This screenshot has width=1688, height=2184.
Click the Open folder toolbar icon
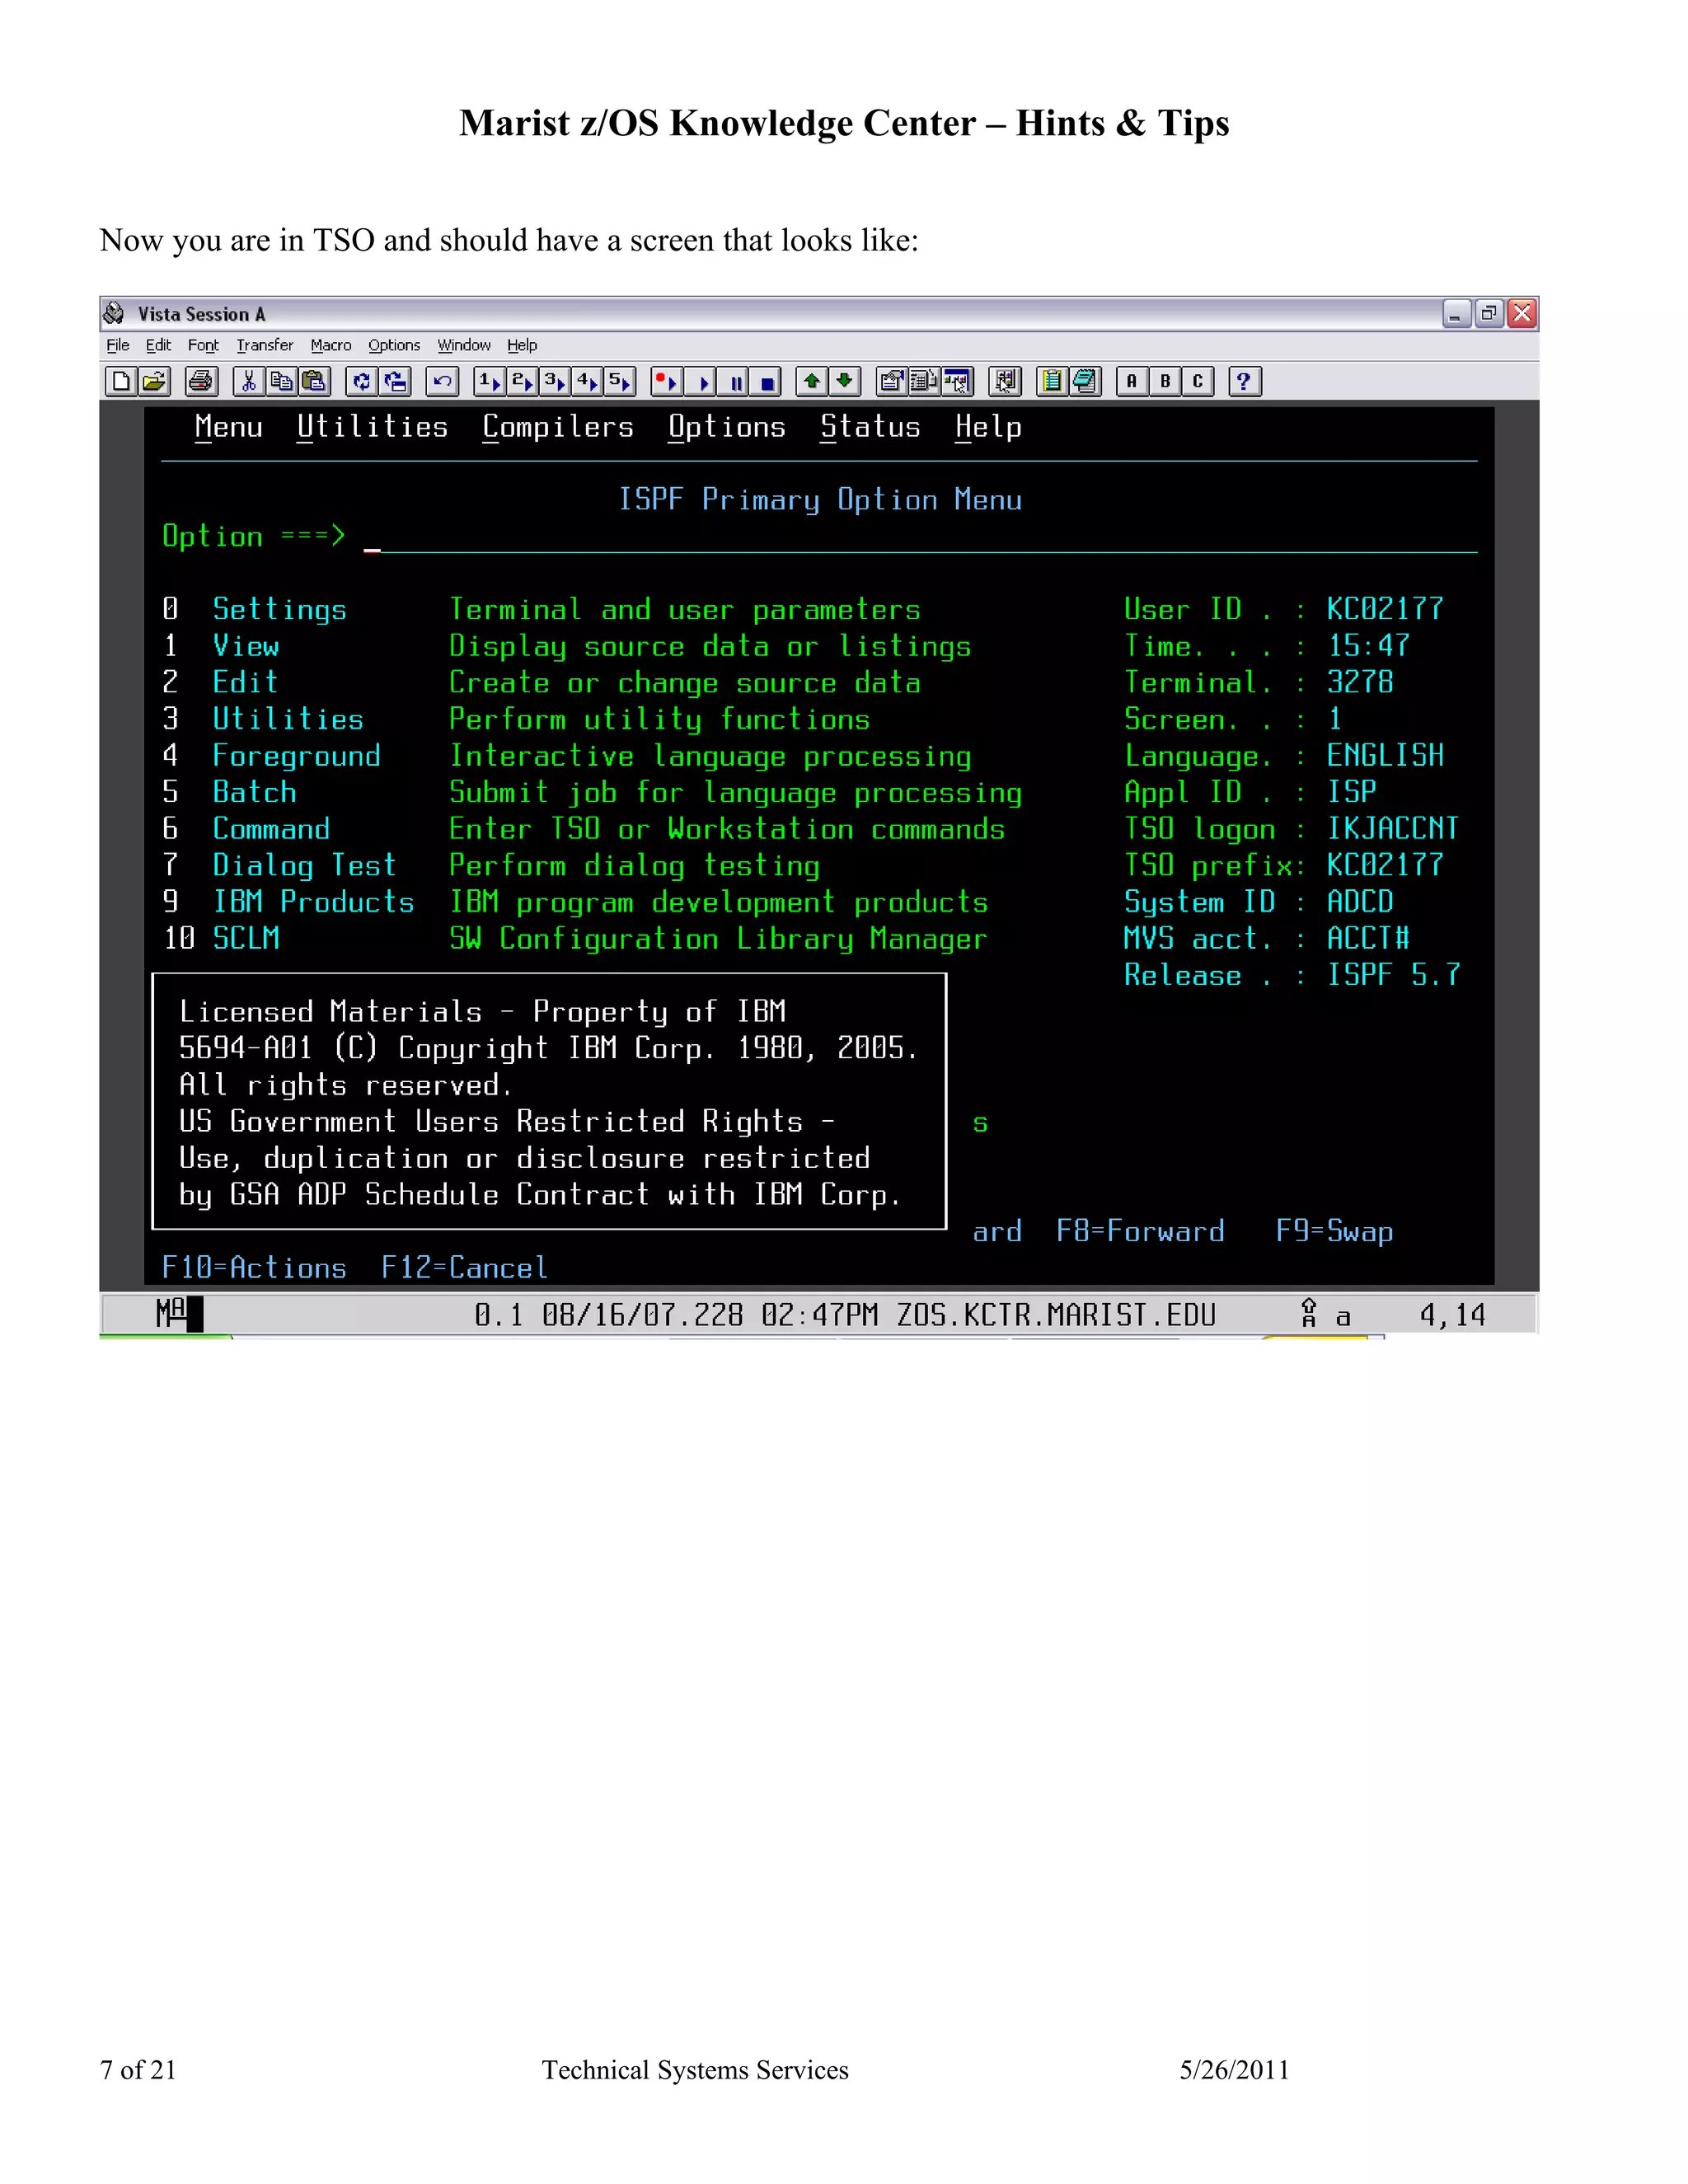click(154, 381)
